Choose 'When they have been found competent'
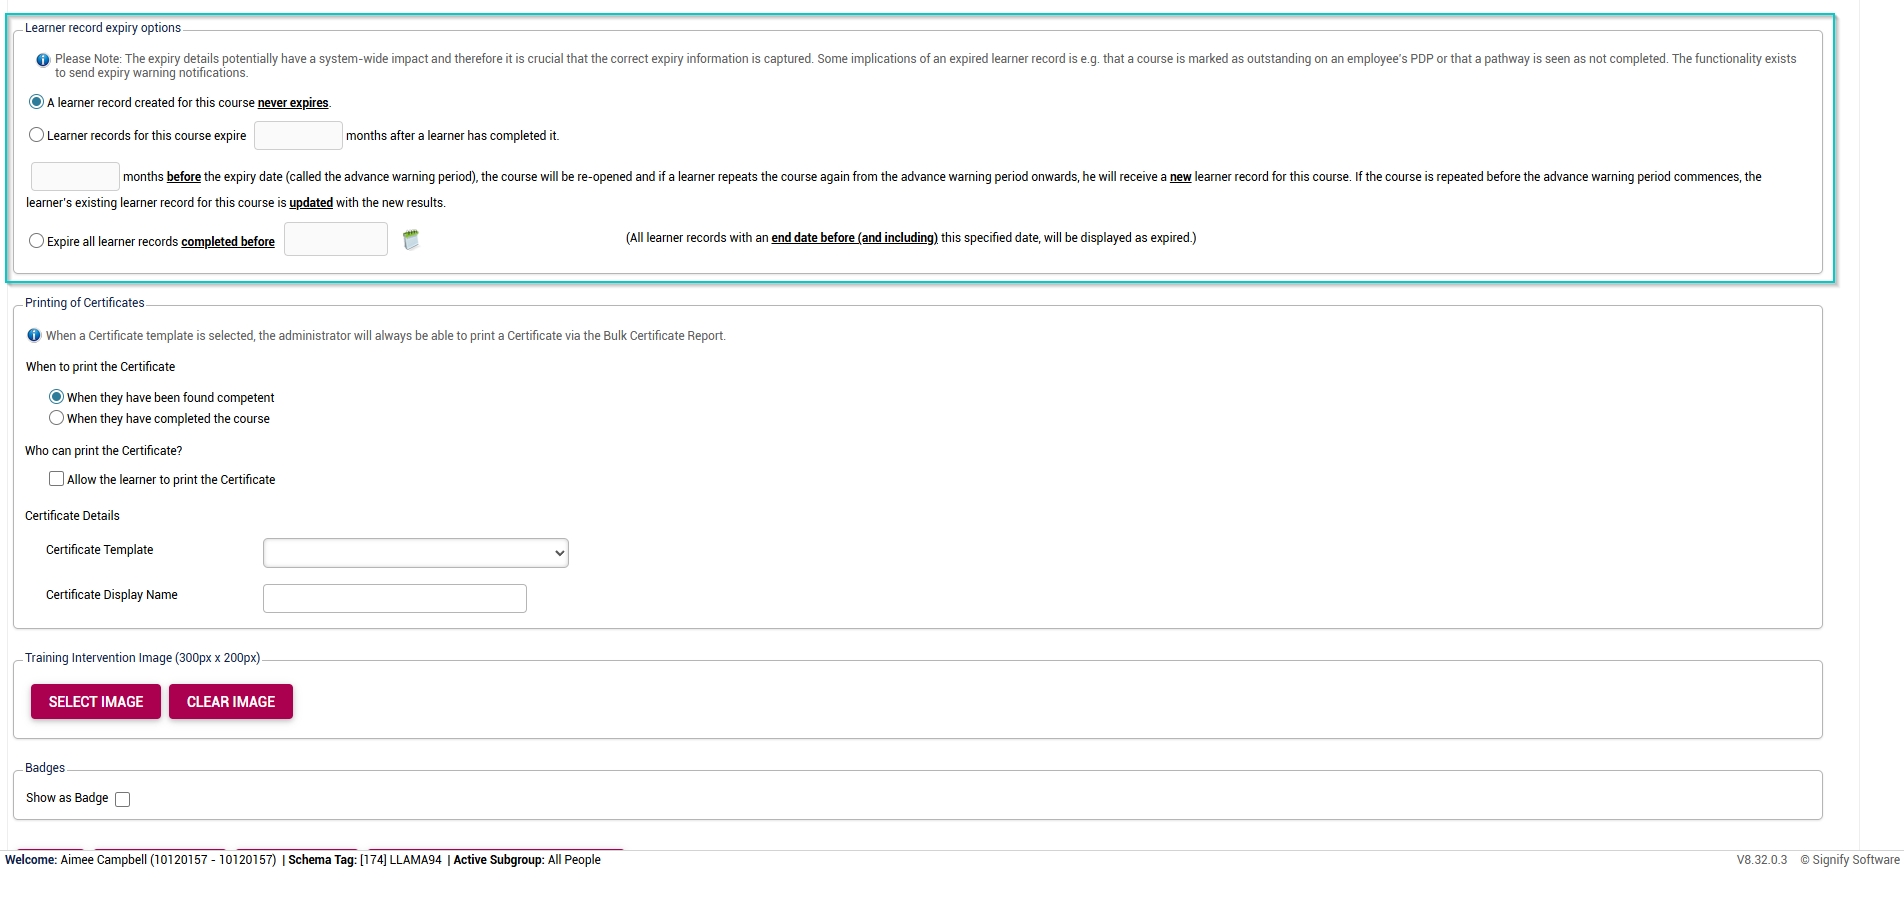1904x910 pixels. tap(57, 397)
